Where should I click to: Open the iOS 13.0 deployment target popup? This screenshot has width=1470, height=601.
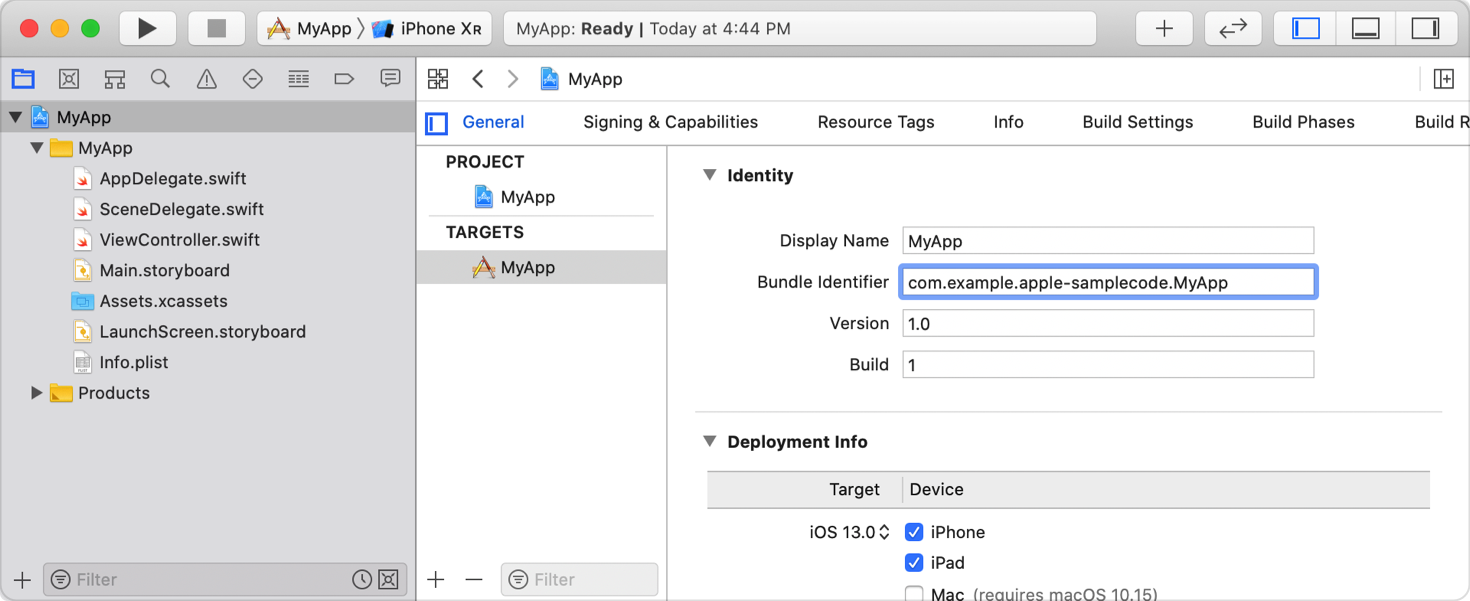(850, 532)
